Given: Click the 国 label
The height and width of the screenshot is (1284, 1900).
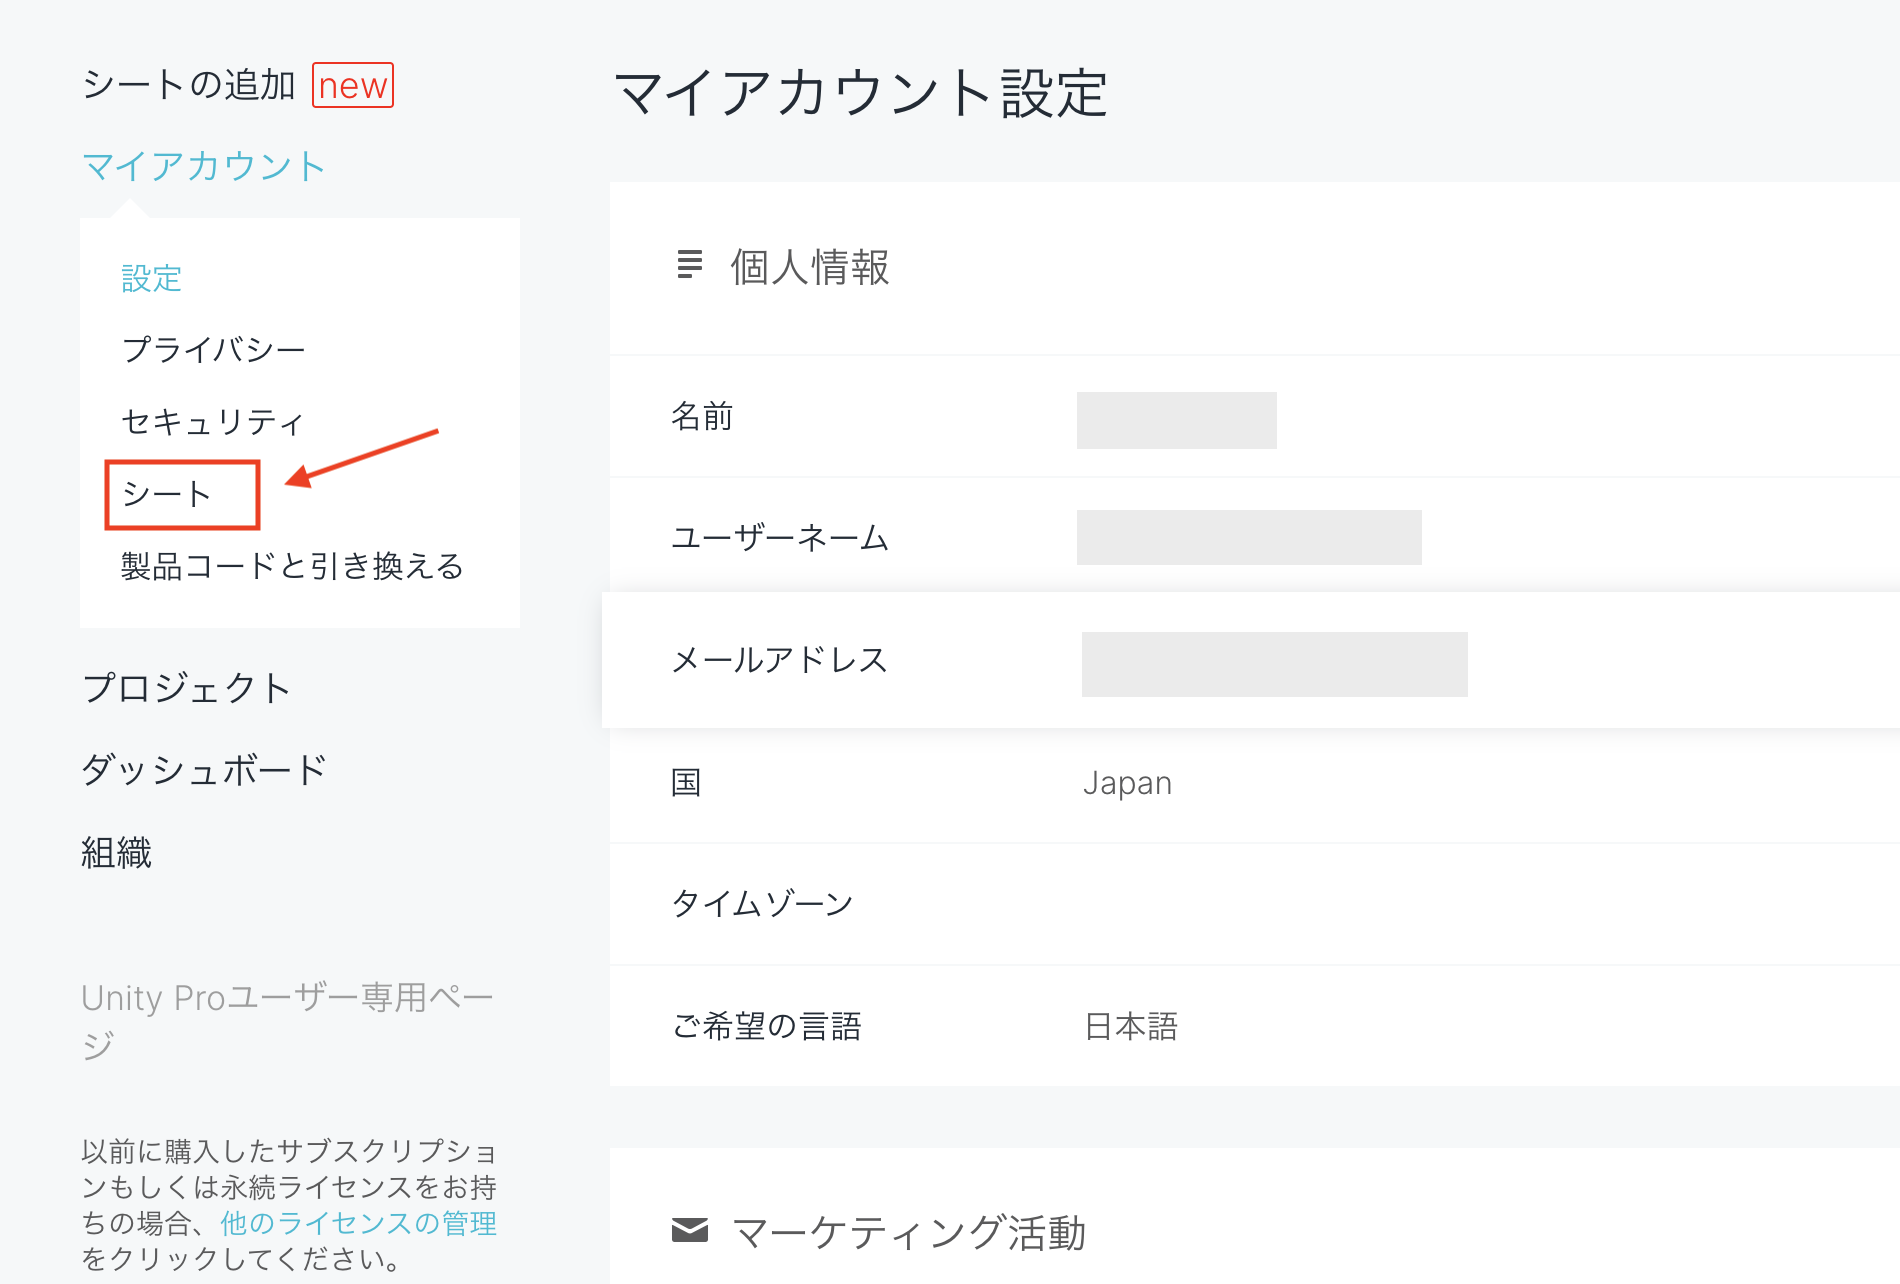Looking at the screenshot, I should coord(686,782).
